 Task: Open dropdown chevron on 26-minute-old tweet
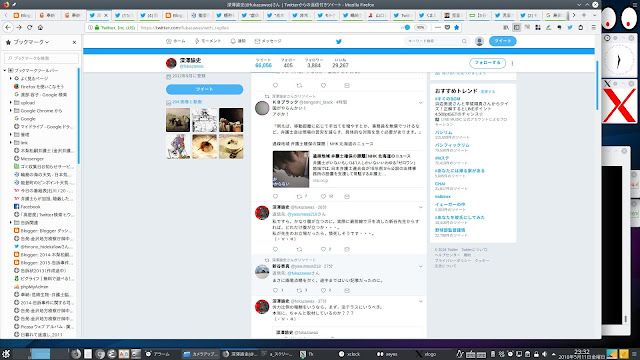point(420,208)
